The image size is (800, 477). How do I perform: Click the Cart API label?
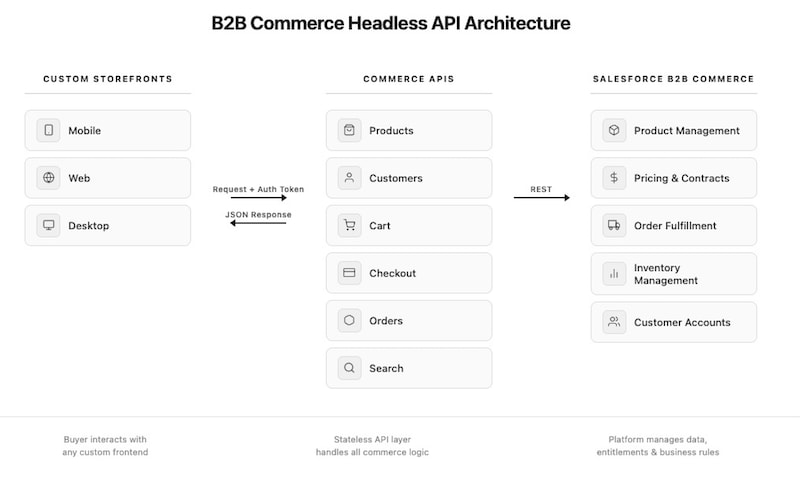tap(380, 225)
